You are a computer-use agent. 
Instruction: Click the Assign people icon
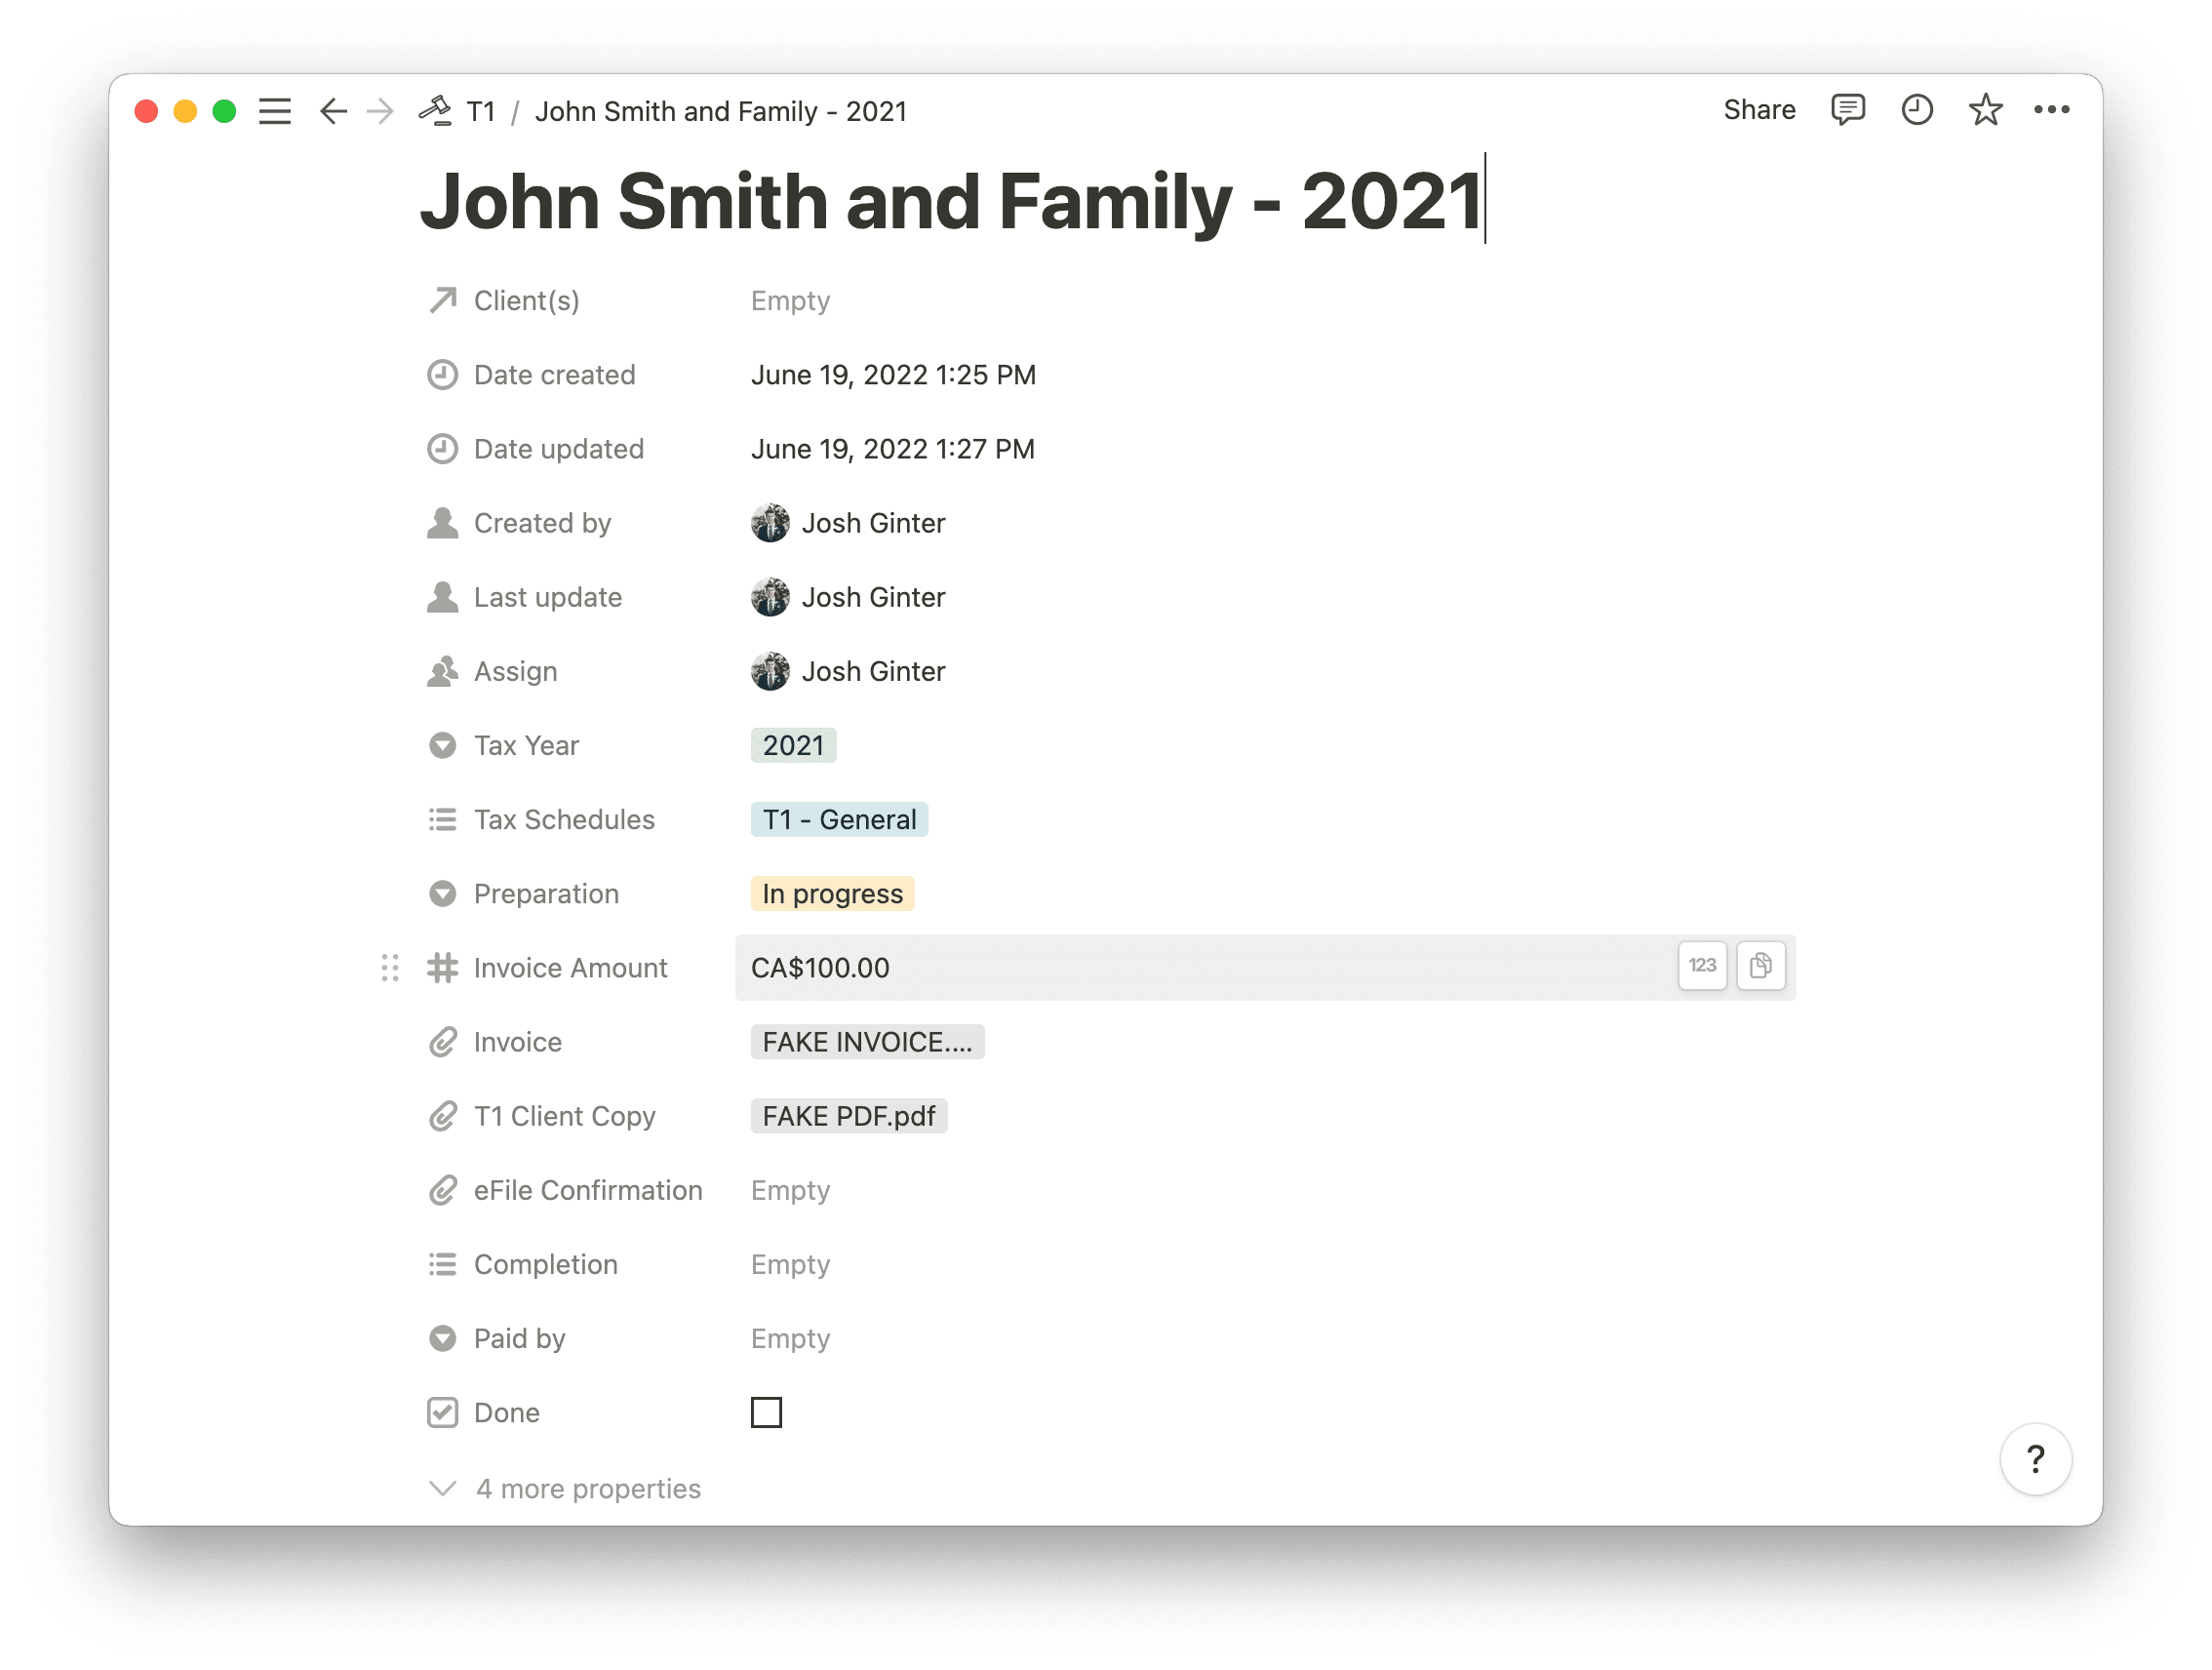tap(443, 670)
